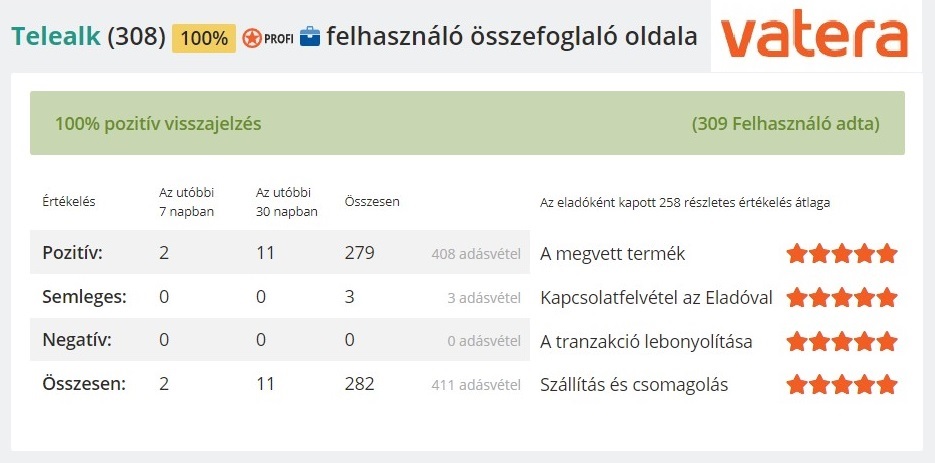935x463 pixels.
Task: Click the yellow 100% rating badge
Action: [x=204, y=38]
